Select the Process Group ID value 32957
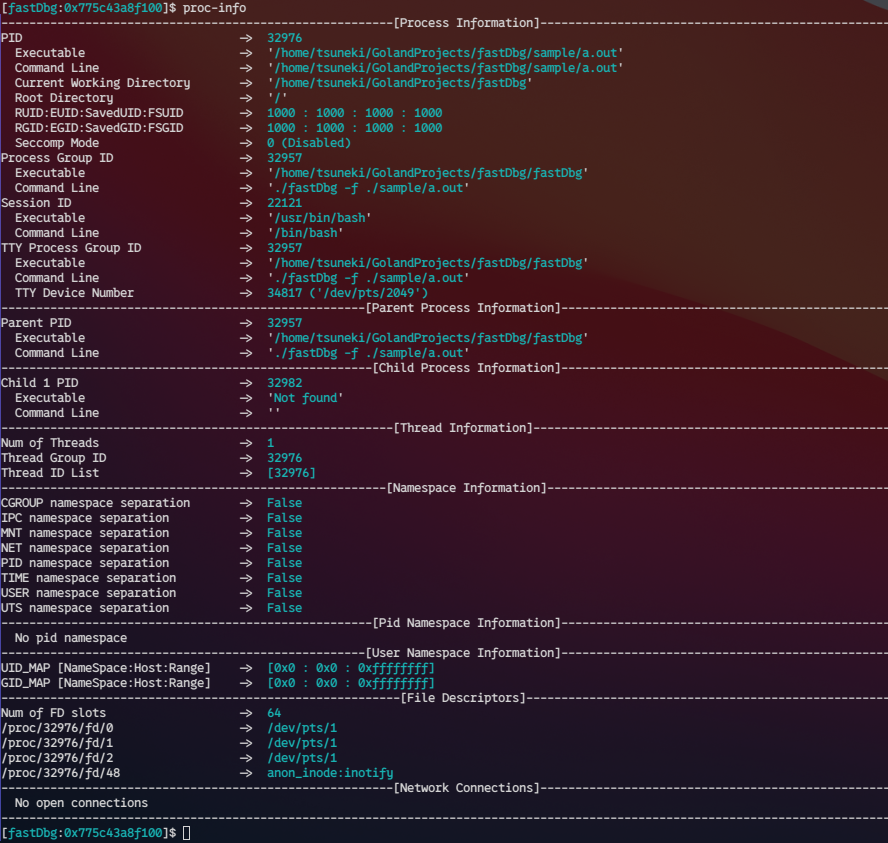The width and height of the screenshot is (888, 843). pos(284,158)
